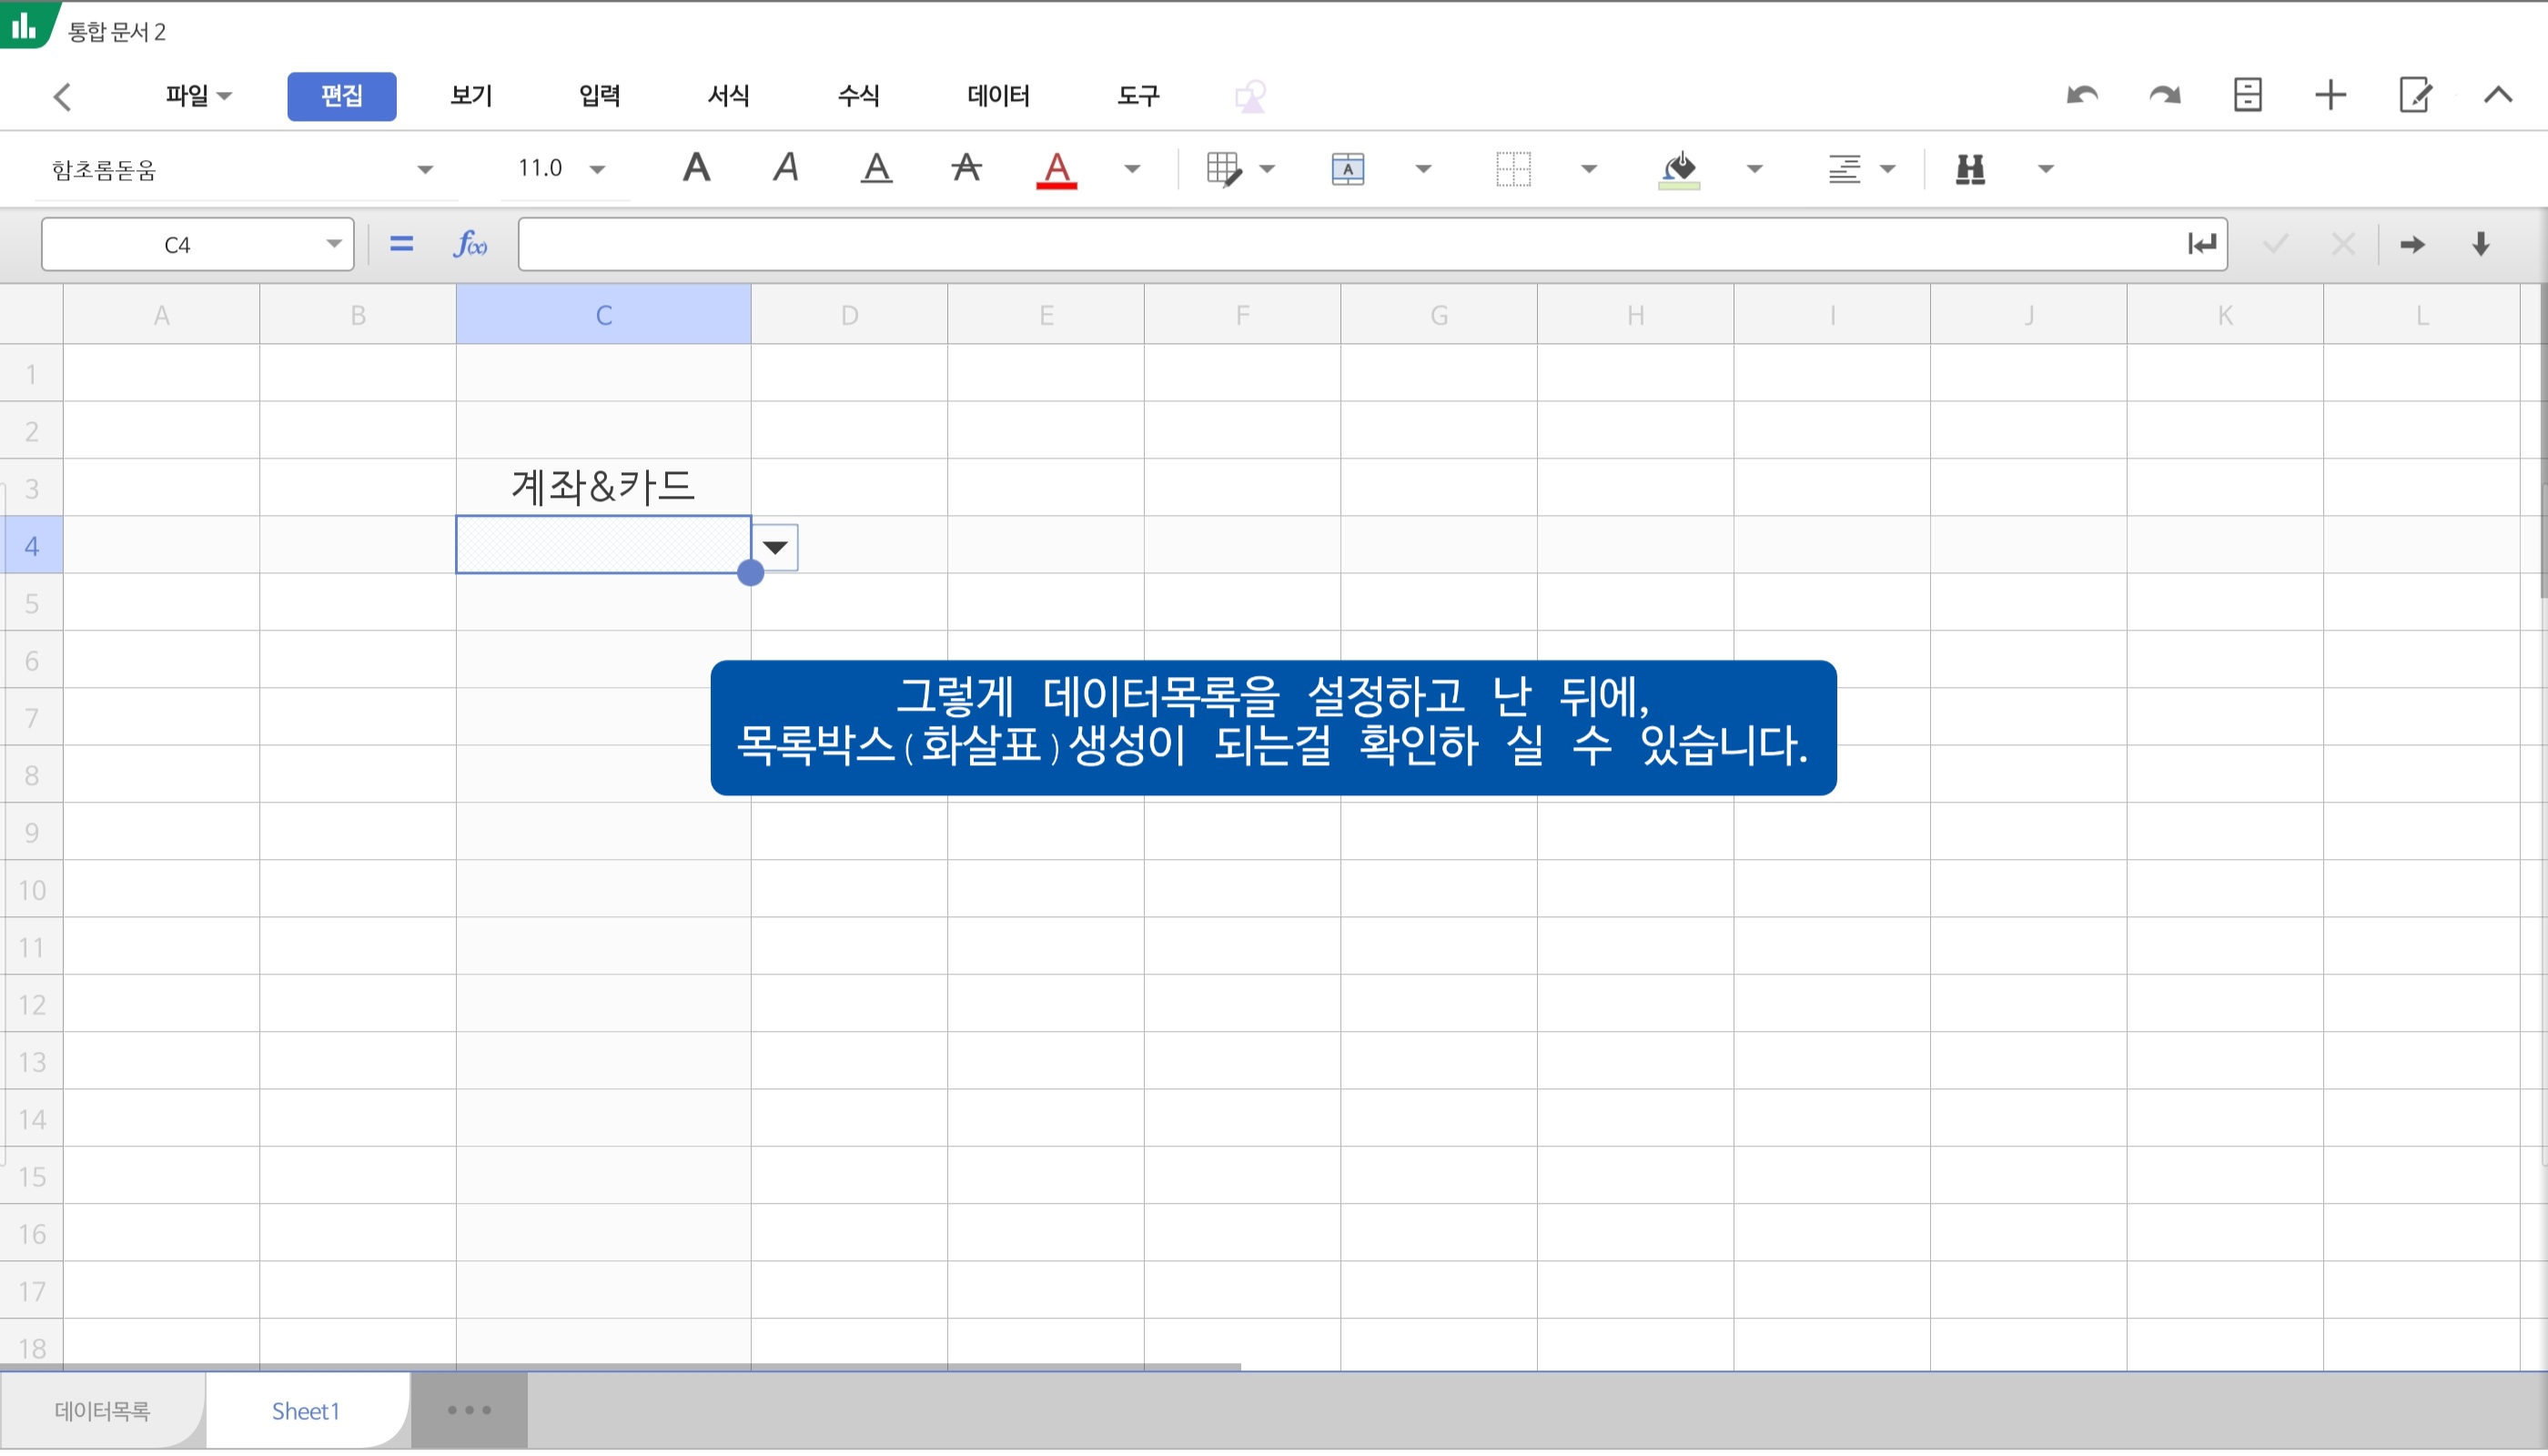The image size is (2548, 1456).
Task: Open the C4 cell list arrow
Action: [775, 548]
